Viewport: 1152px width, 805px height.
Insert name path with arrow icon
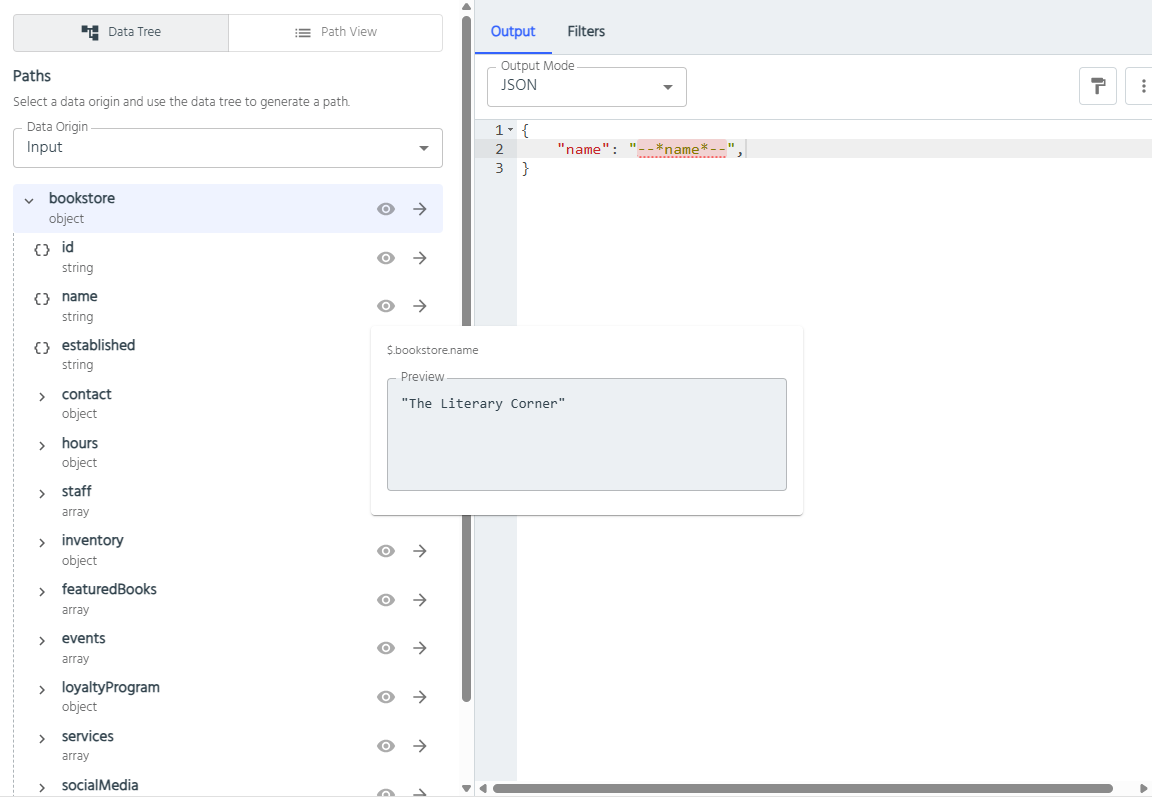pos(420,306)
